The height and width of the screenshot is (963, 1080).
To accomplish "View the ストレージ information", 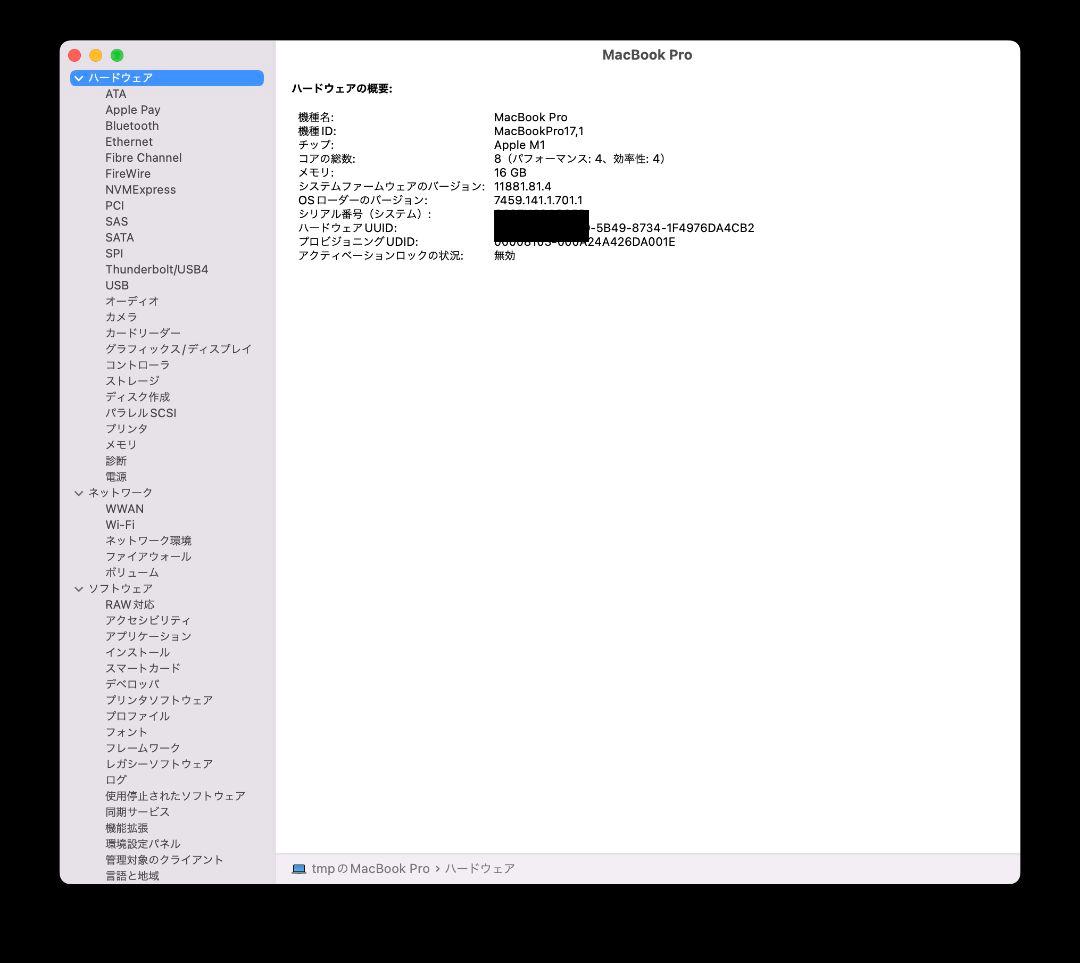I will coord(133,380).
